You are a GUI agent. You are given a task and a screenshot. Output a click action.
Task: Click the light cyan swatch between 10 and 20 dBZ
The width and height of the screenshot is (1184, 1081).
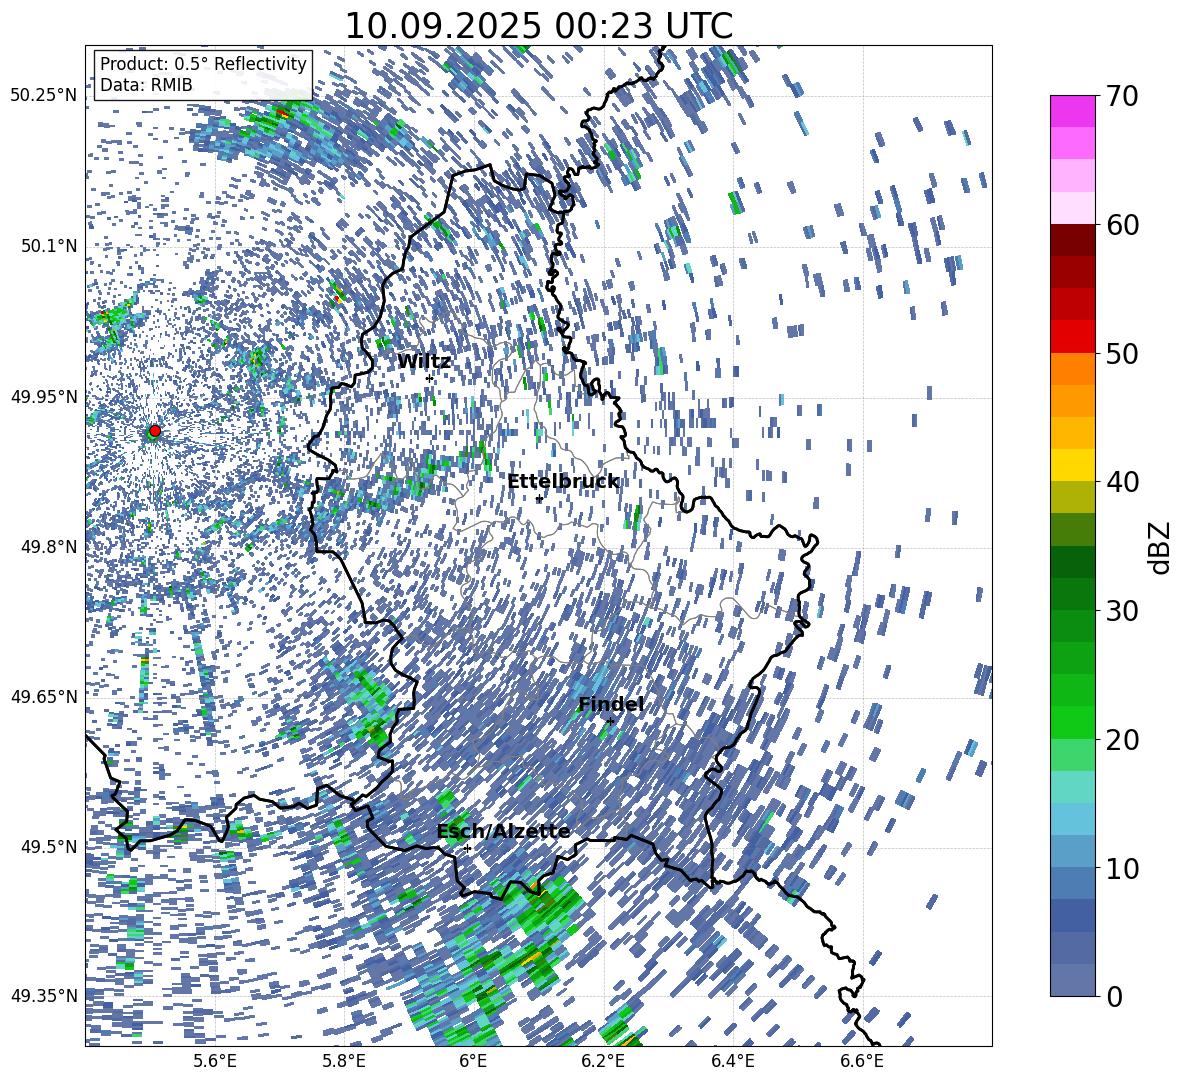tap(1073, 787)
